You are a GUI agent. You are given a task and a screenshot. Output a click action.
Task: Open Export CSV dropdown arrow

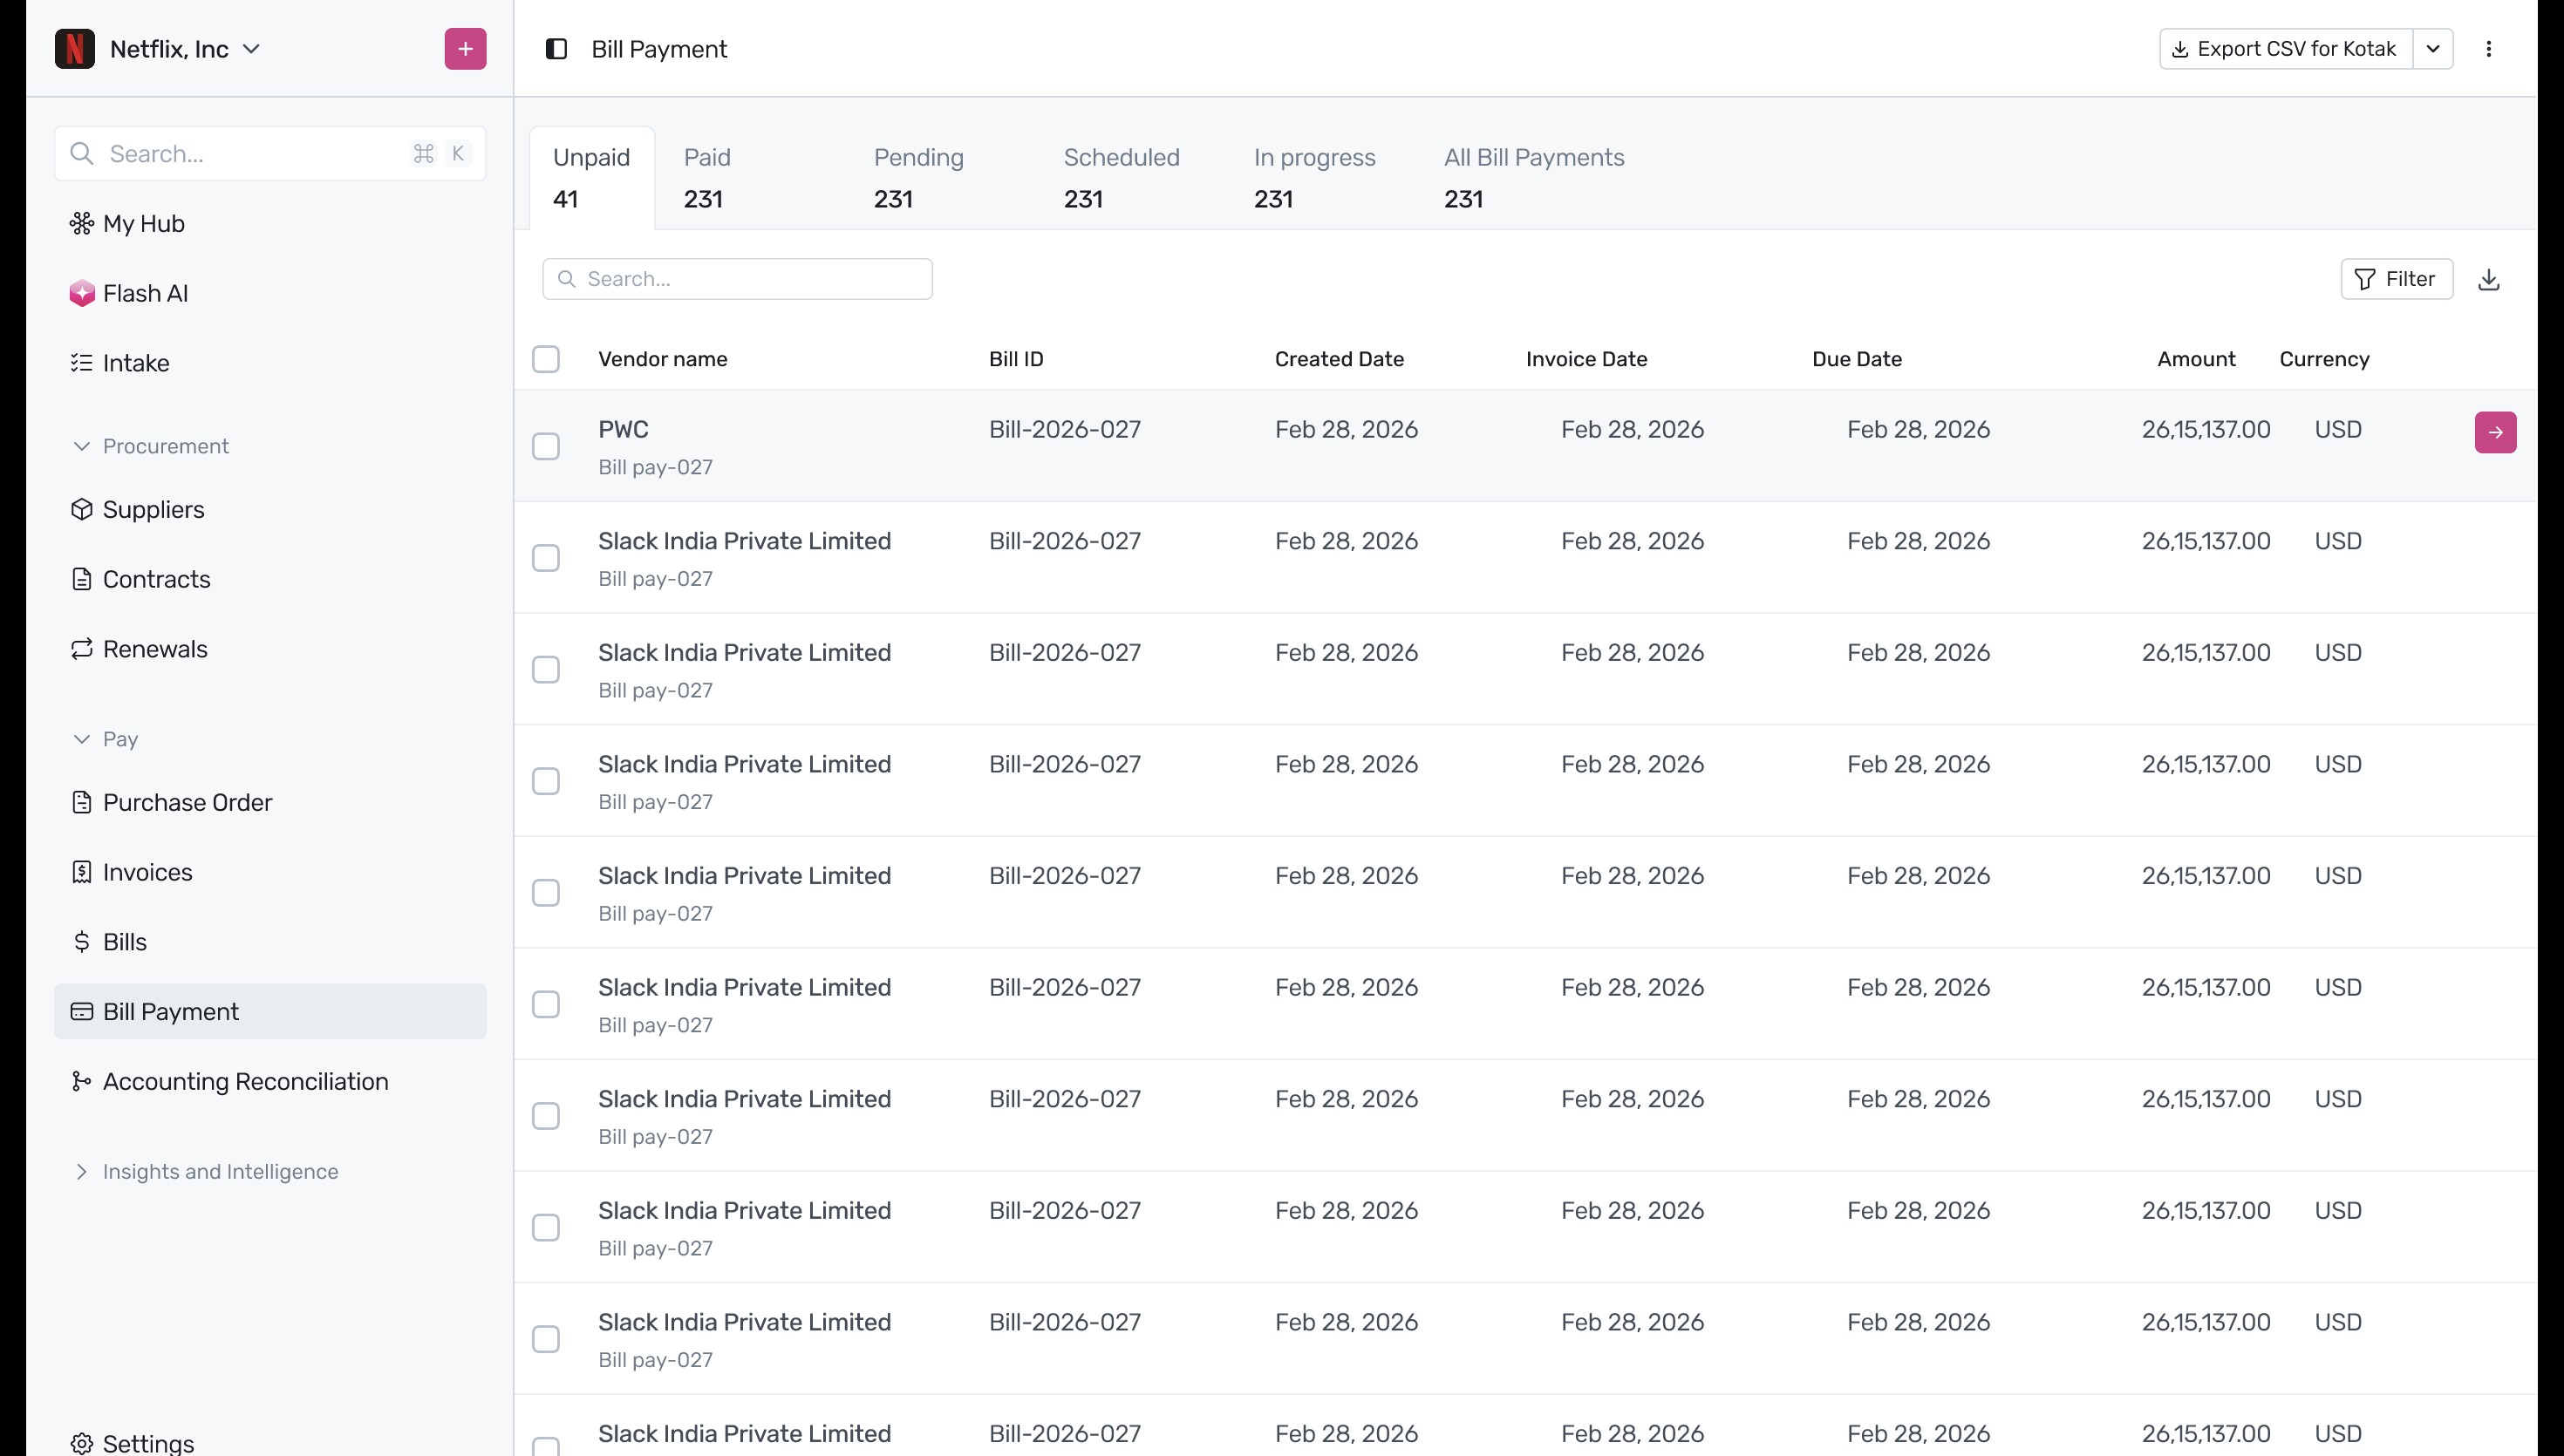point(2432,49)
